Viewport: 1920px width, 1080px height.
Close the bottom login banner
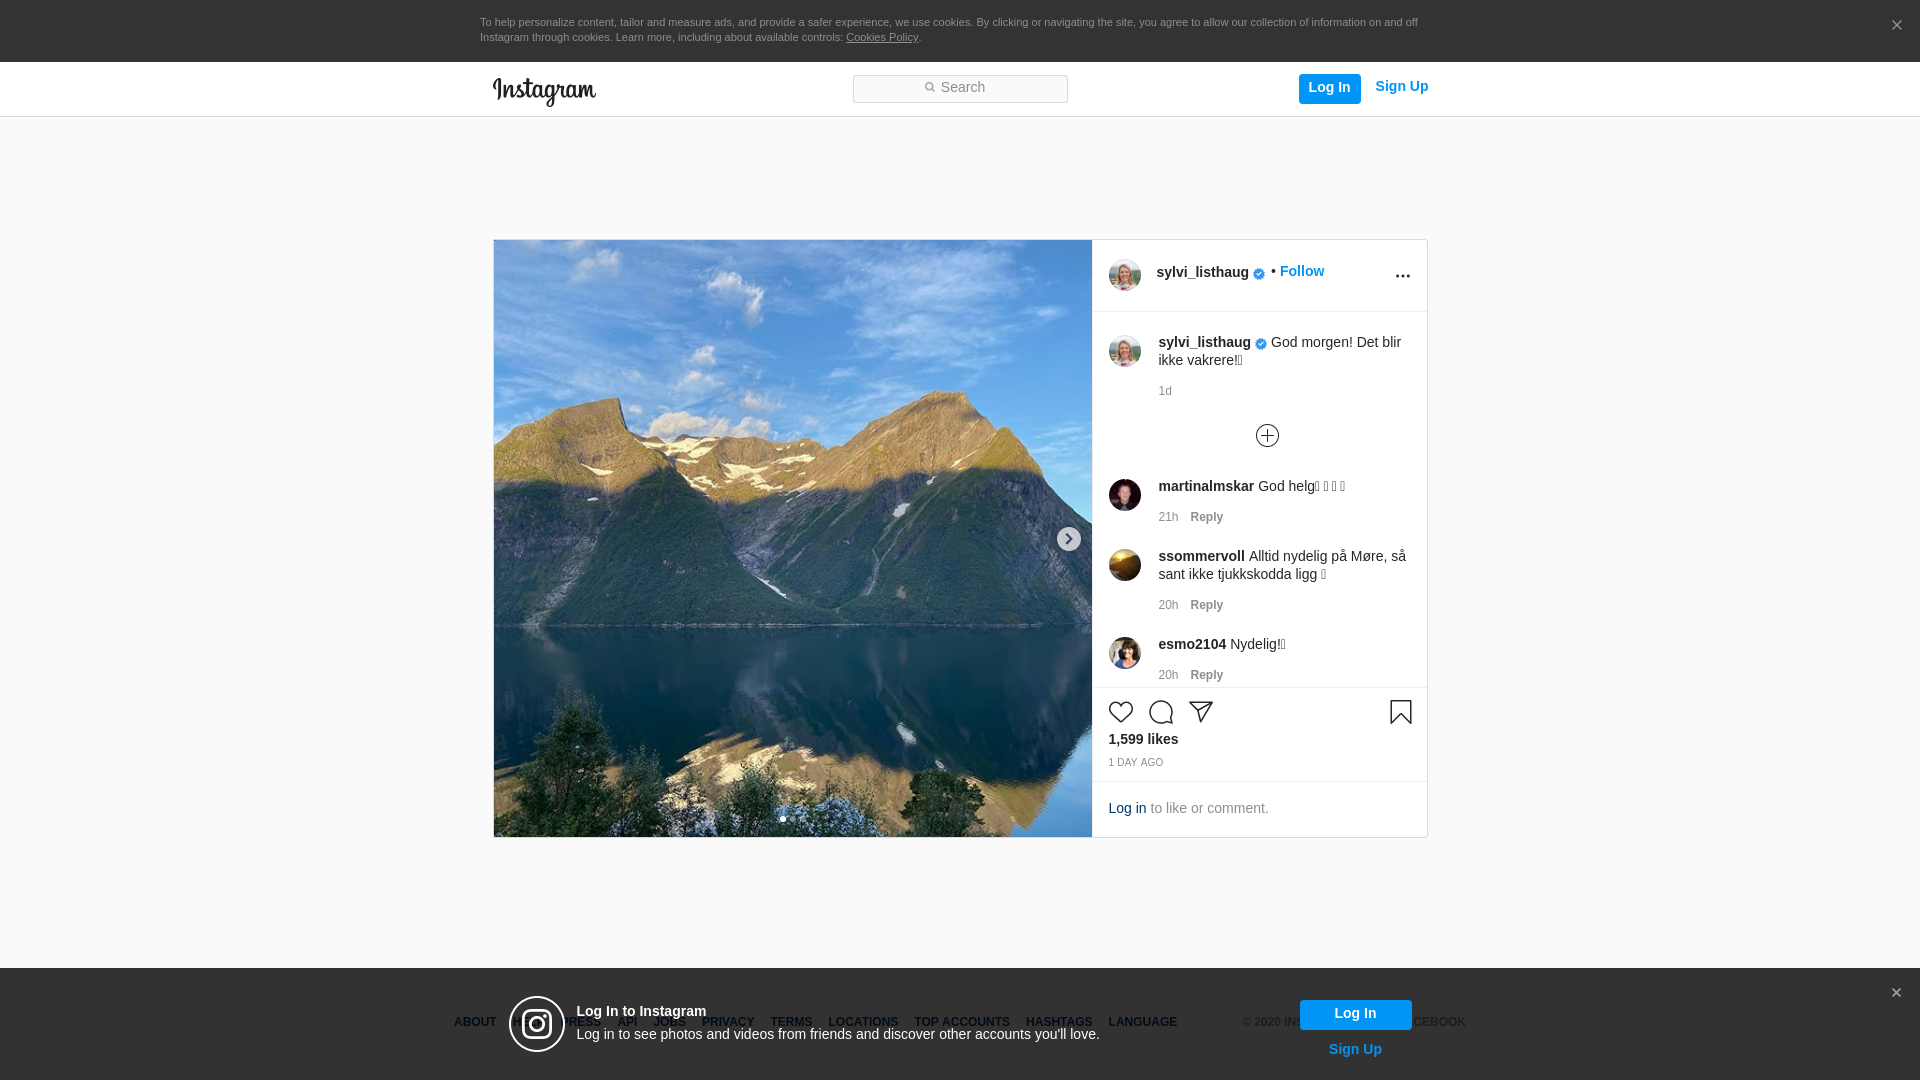pos(1896,994)
